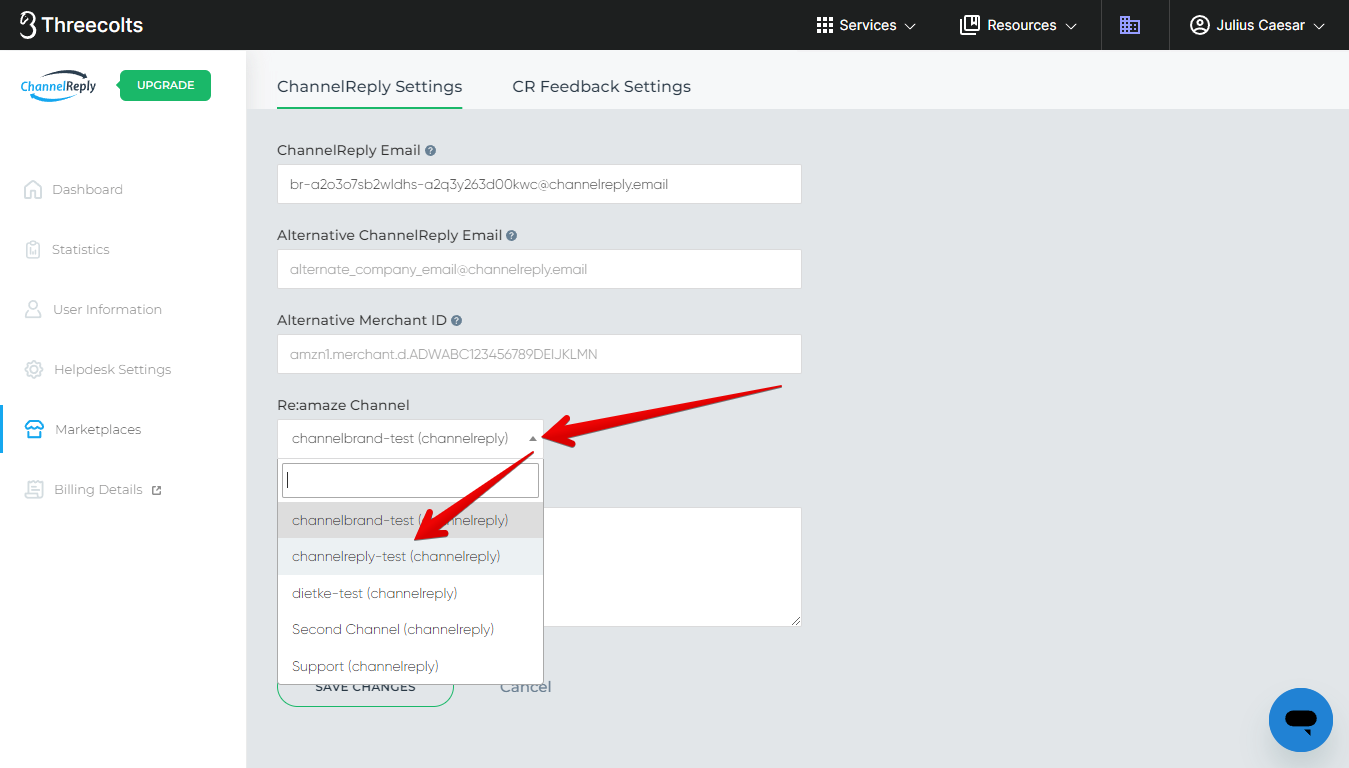Click the ChannelReply Email field

coord(539,184)
